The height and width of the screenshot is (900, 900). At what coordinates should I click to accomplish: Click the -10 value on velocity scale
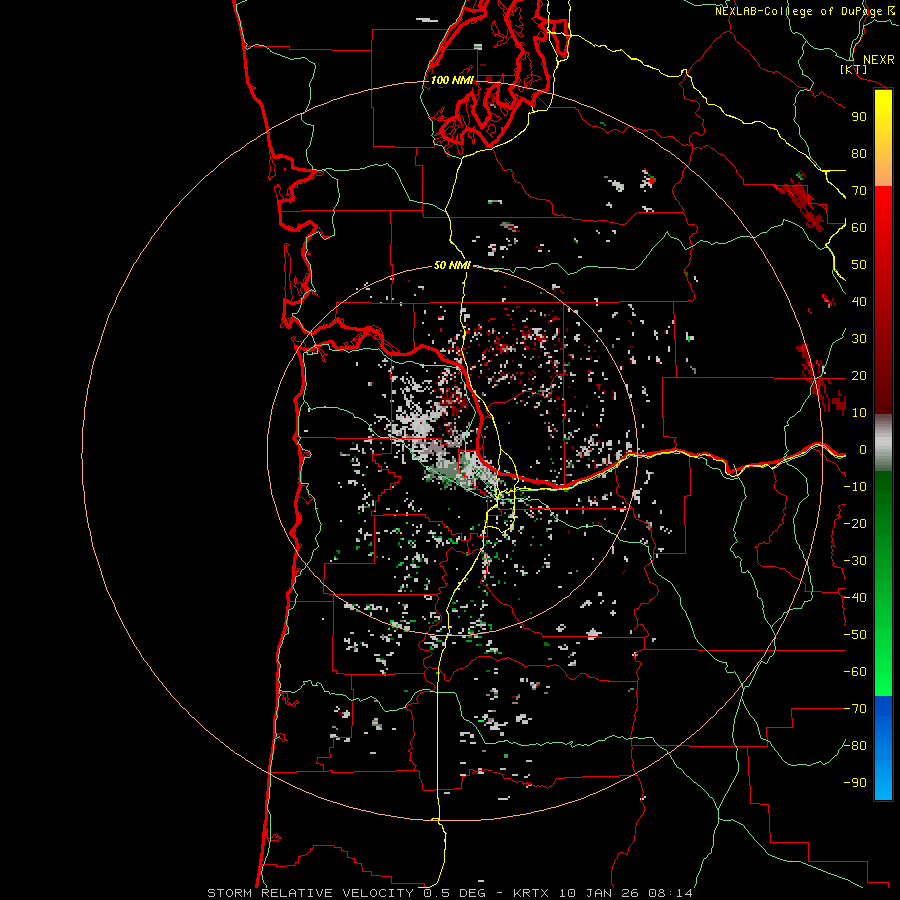coord(855,487)
